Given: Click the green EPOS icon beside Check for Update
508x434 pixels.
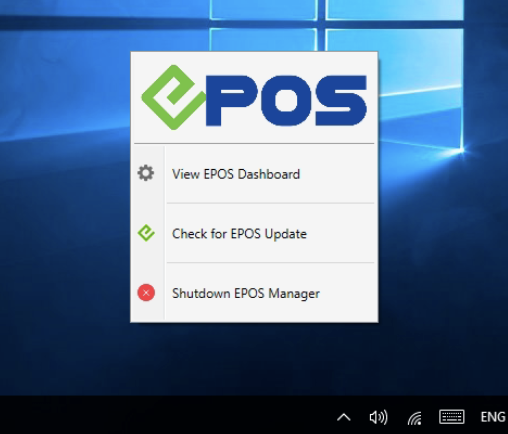Looking at the screenshot, I should (x=146, y=233).
